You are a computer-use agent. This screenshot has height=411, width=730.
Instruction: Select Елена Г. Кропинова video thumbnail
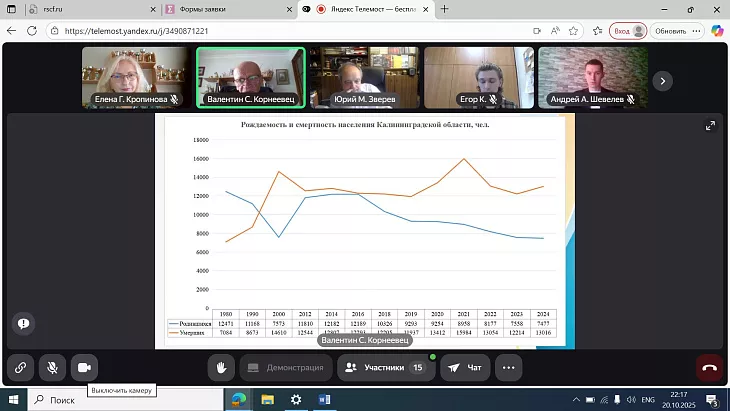(134, 77)
